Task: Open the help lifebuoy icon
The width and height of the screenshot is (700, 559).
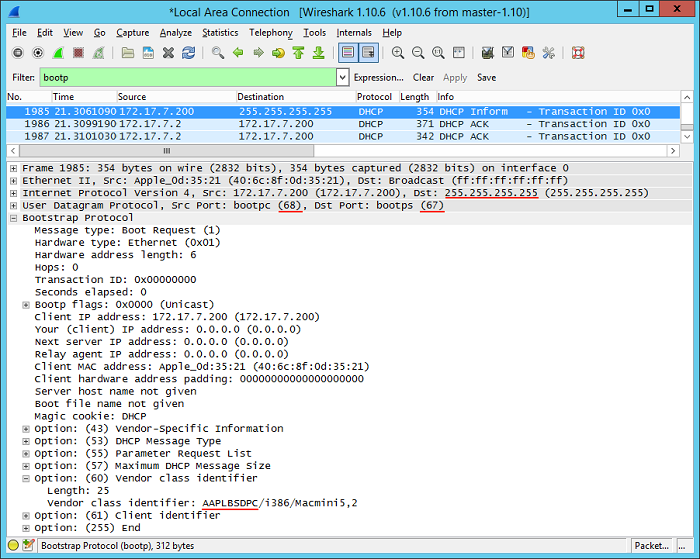Action: [577, 53]
